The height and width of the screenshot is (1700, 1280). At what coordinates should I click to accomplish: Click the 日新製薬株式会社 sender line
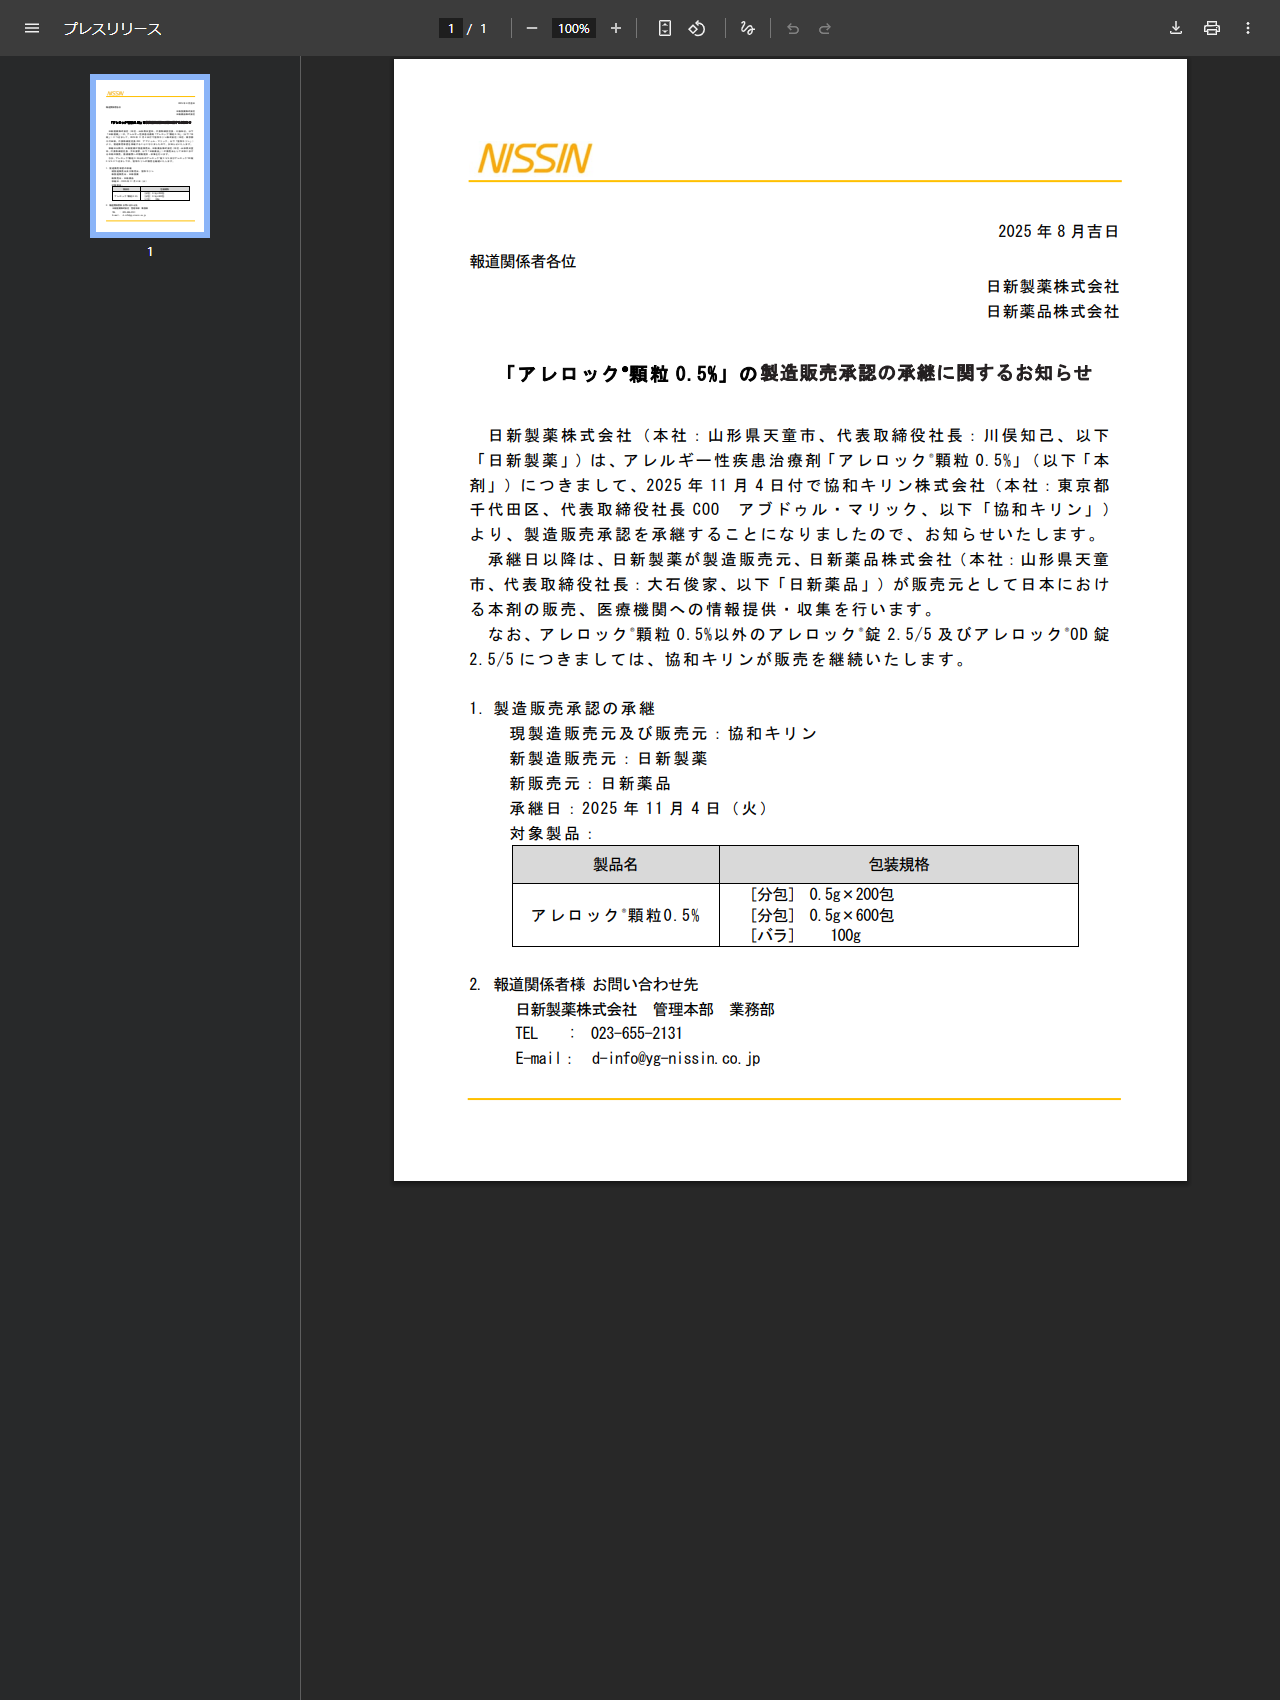tap(1053, 286)
